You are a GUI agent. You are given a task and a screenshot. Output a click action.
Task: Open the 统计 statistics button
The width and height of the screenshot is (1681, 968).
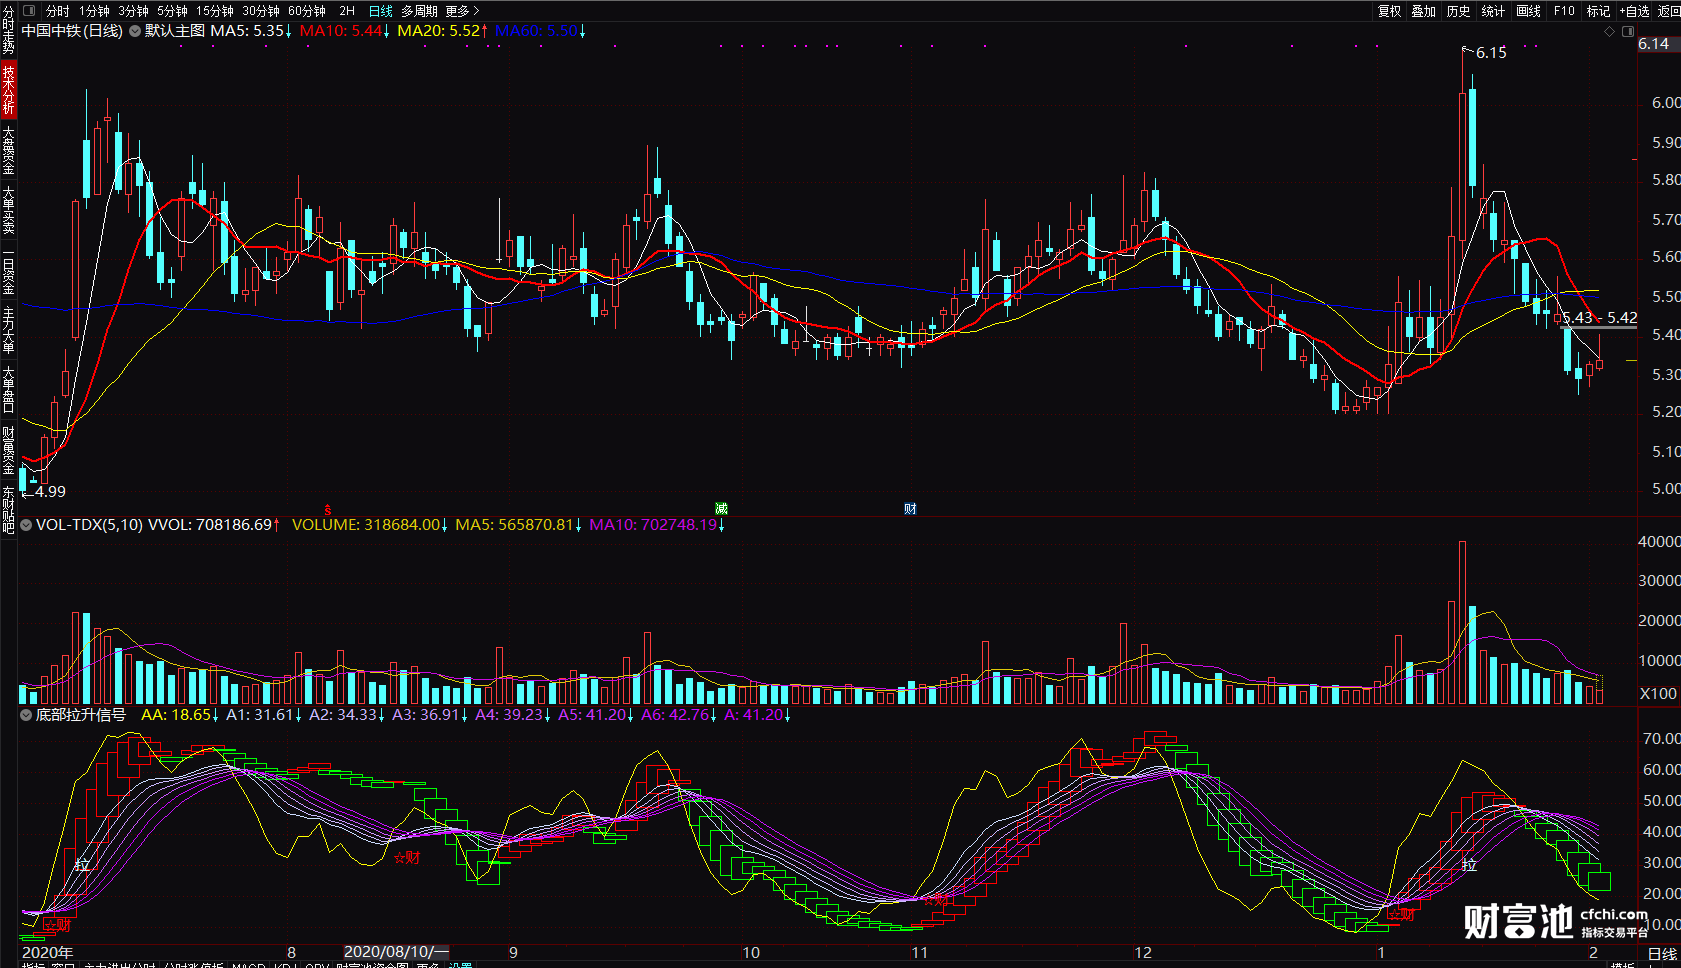[1494, 11]
